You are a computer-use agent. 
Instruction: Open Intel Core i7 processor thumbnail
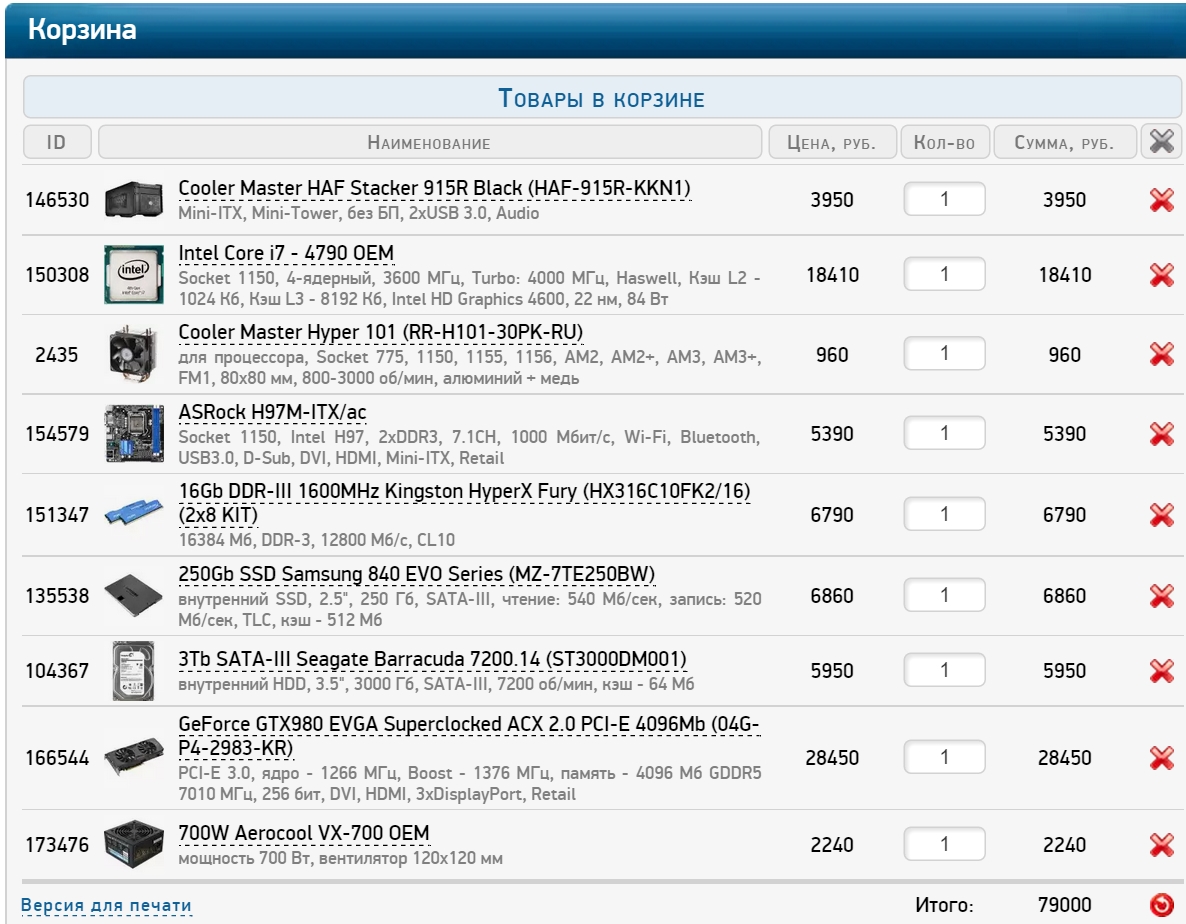tap(134, 274)
